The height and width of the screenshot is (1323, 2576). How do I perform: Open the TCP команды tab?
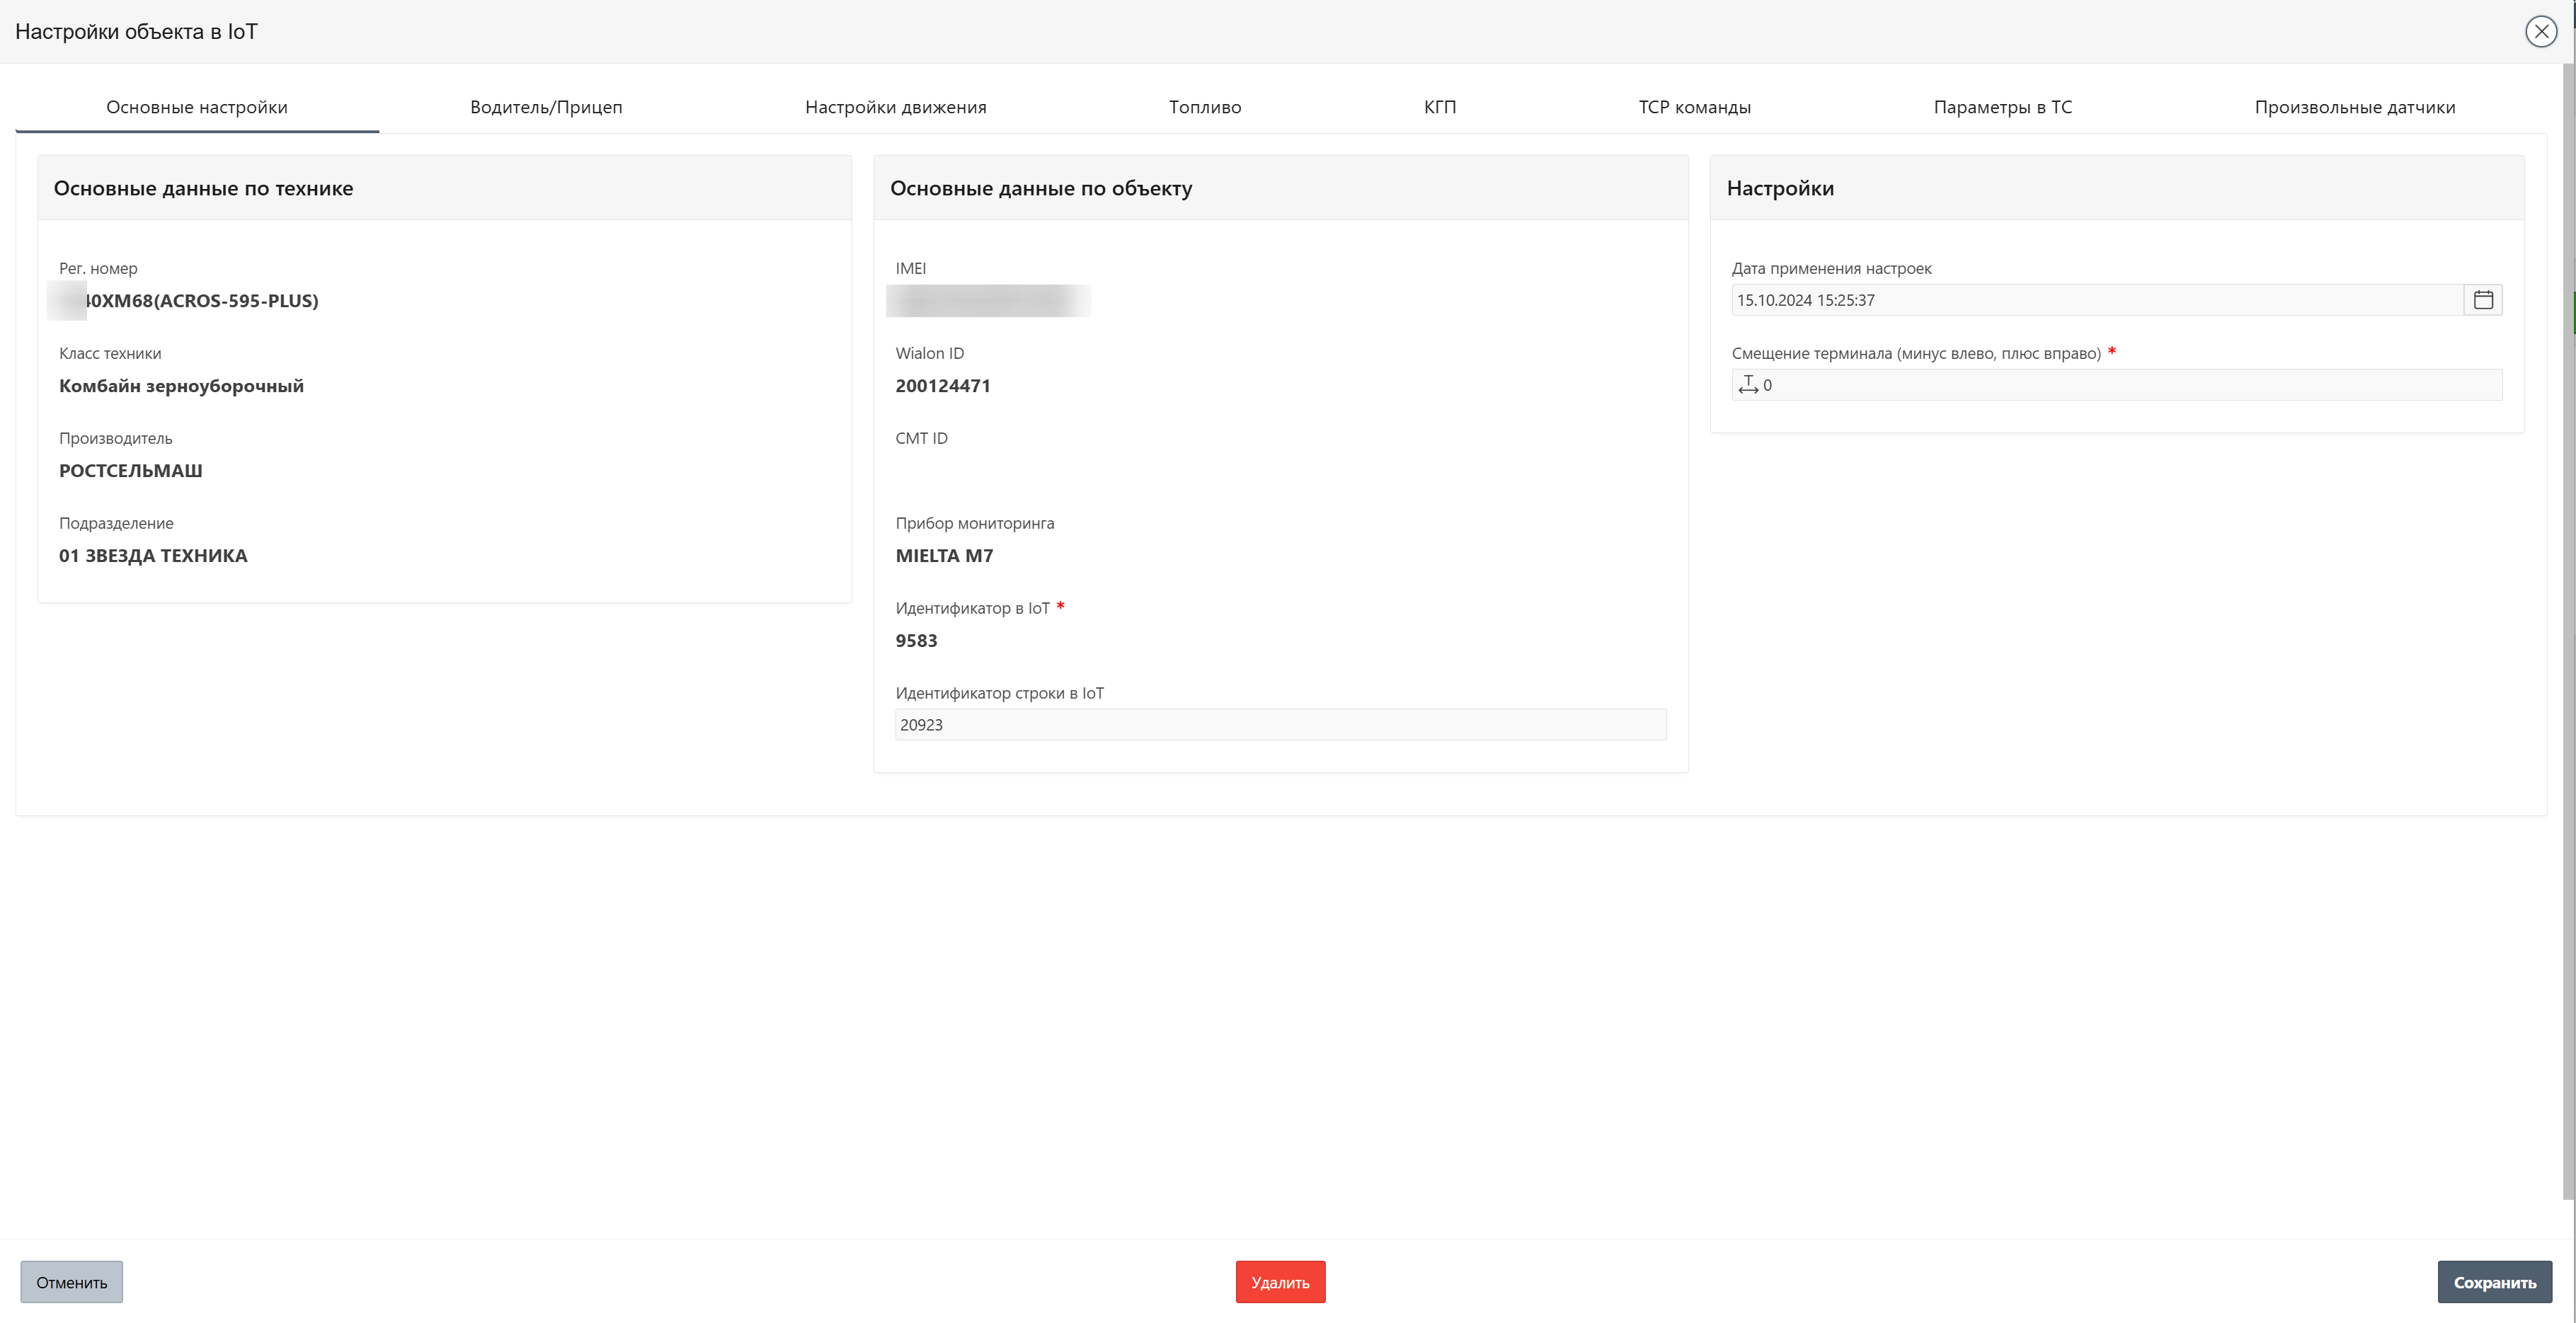coord(1694,107)
